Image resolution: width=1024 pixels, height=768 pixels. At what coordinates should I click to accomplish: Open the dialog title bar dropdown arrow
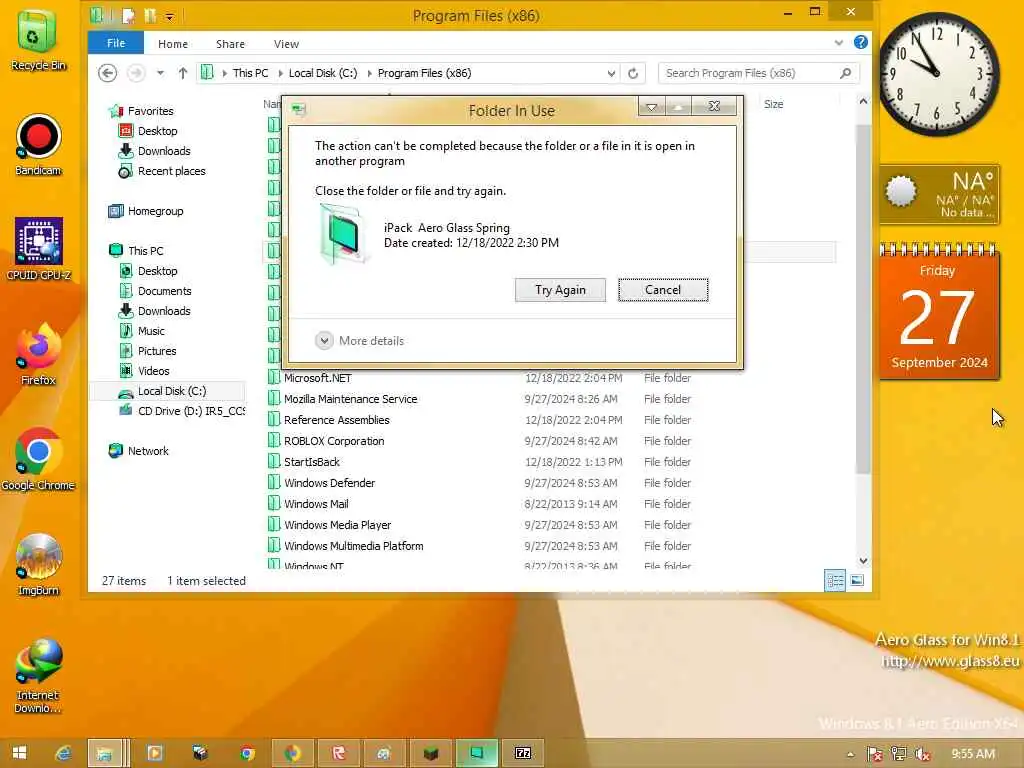(652, 106)
